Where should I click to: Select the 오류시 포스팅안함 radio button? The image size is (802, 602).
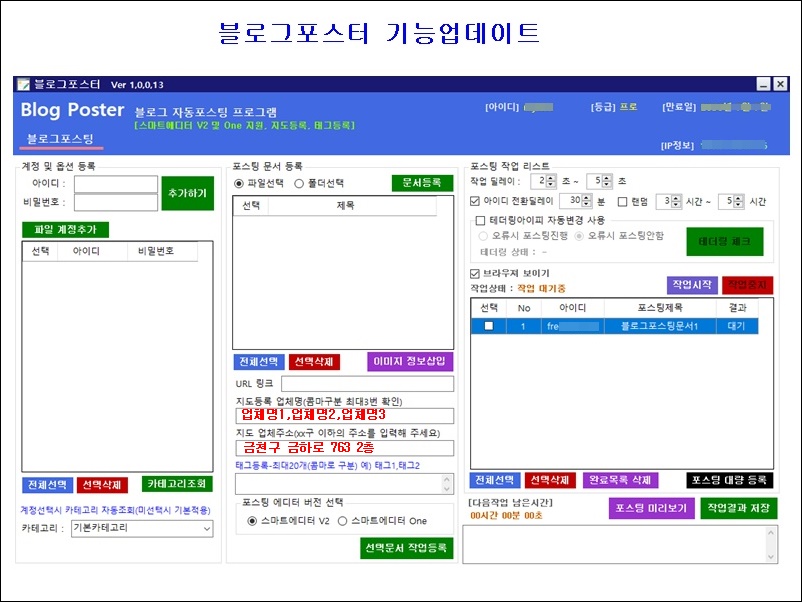coord(579,236)
